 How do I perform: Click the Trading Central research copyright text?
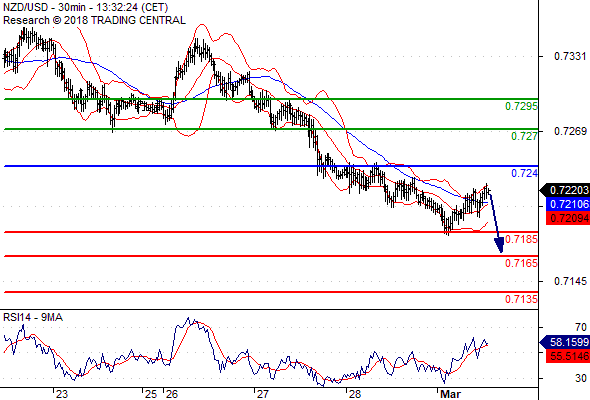[94, 20]
